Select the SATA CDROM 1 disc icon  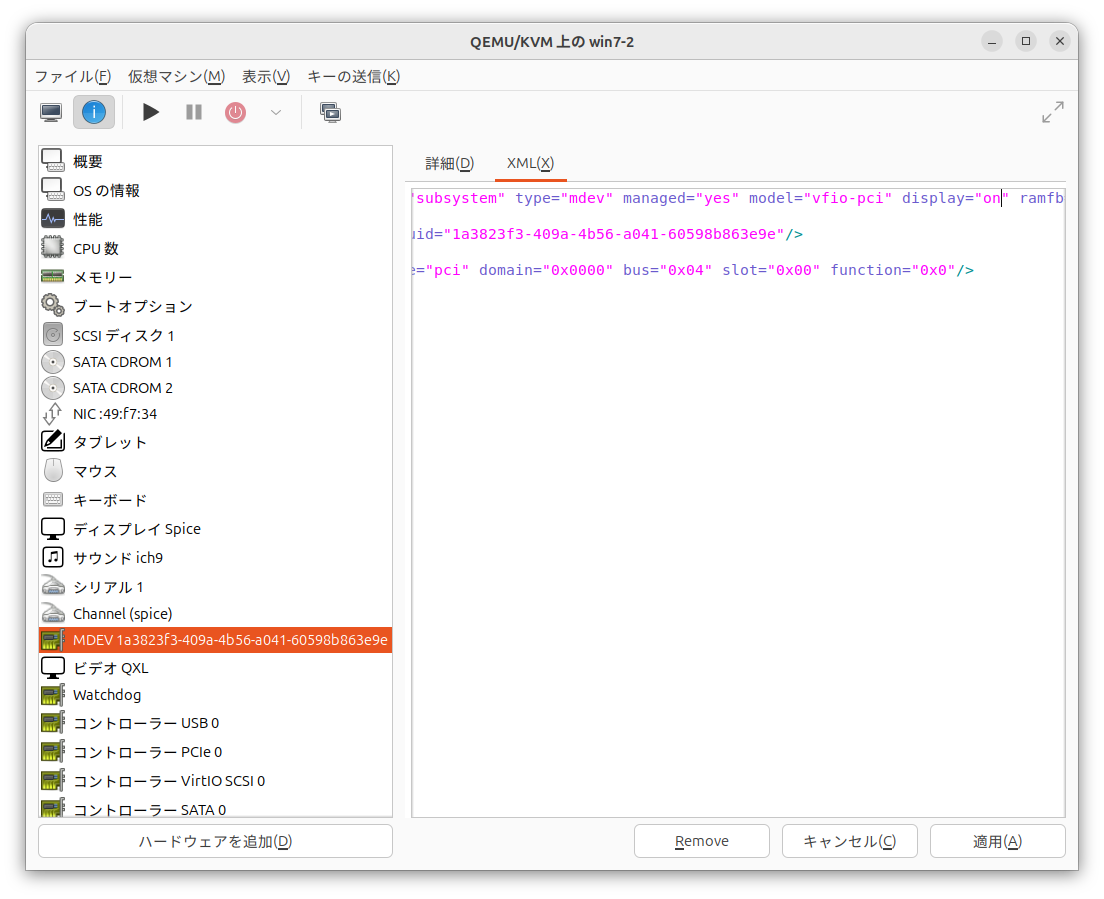pyautogui.click(x=53, y=362)
